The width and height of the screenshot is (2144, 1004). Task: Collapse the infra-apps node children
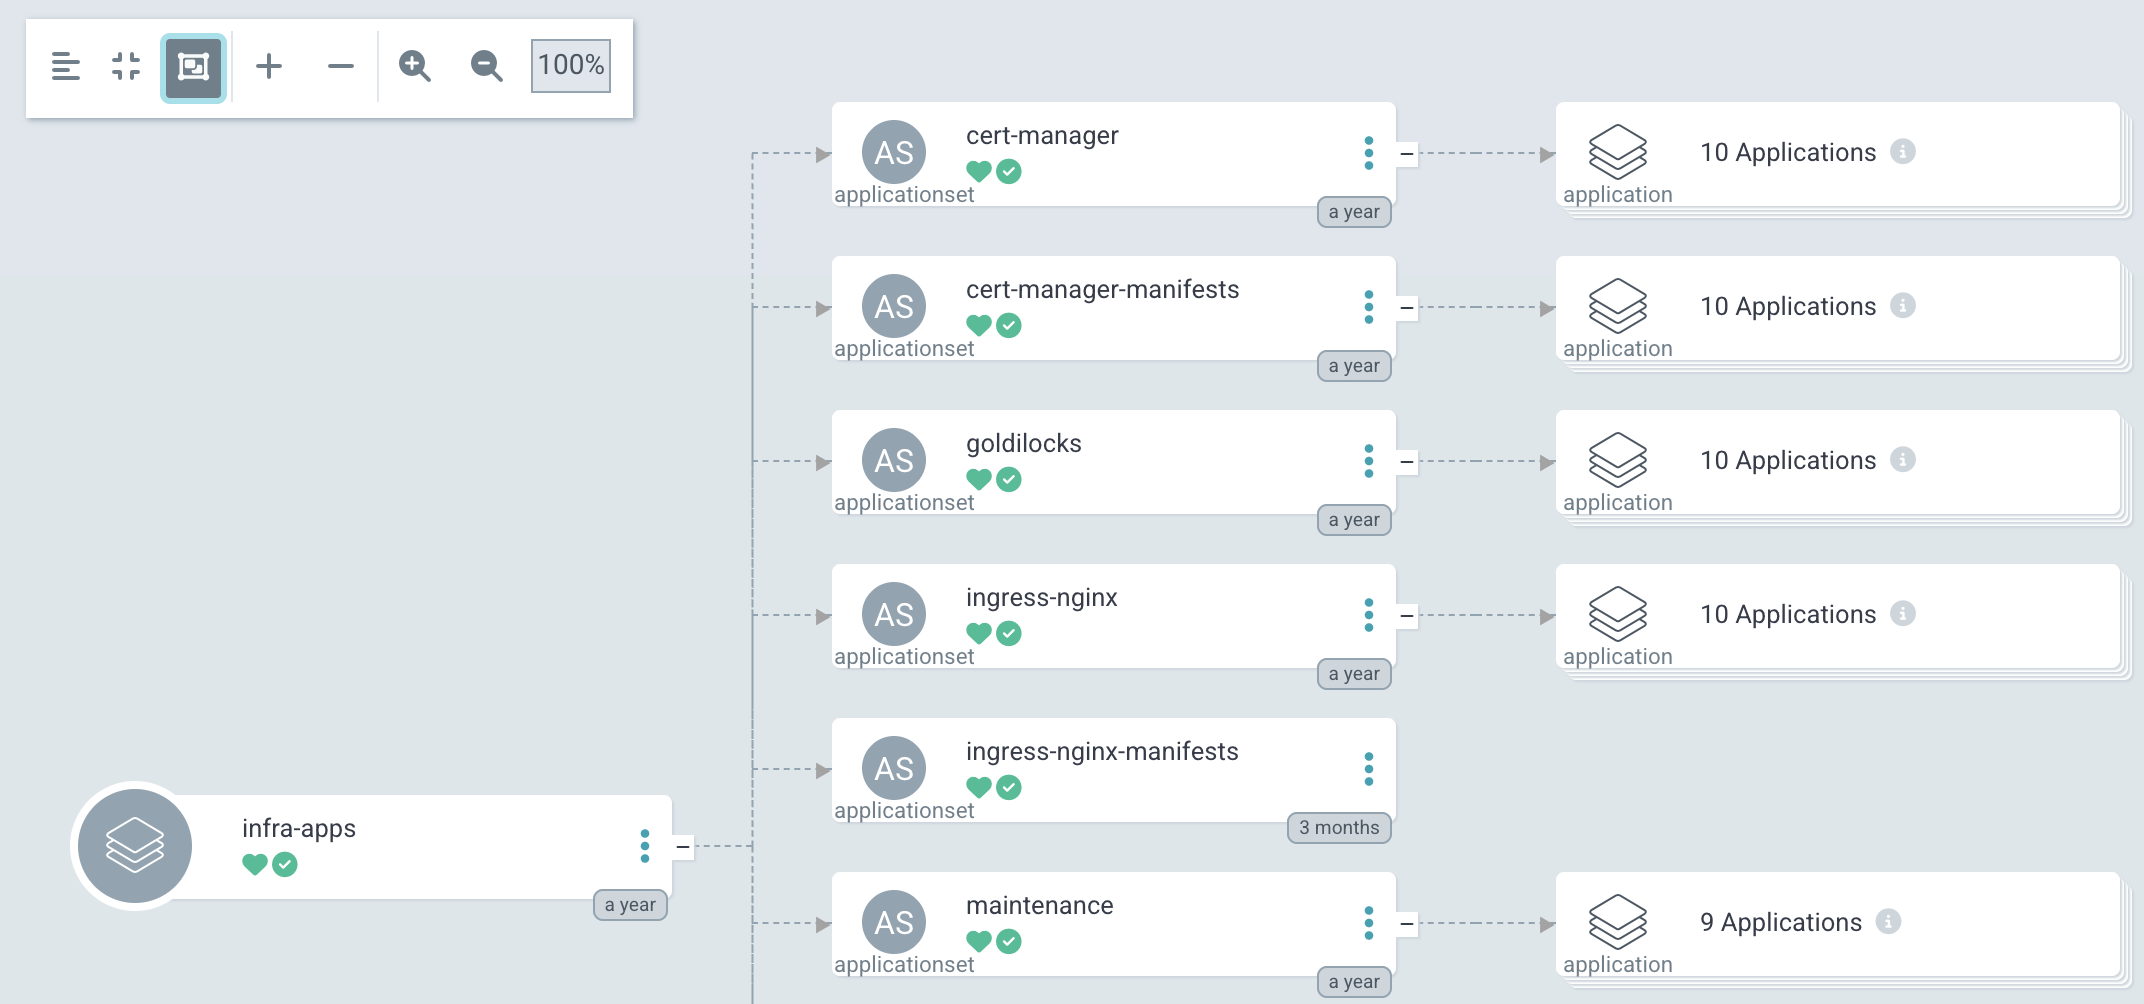click(x=683, y=847)
